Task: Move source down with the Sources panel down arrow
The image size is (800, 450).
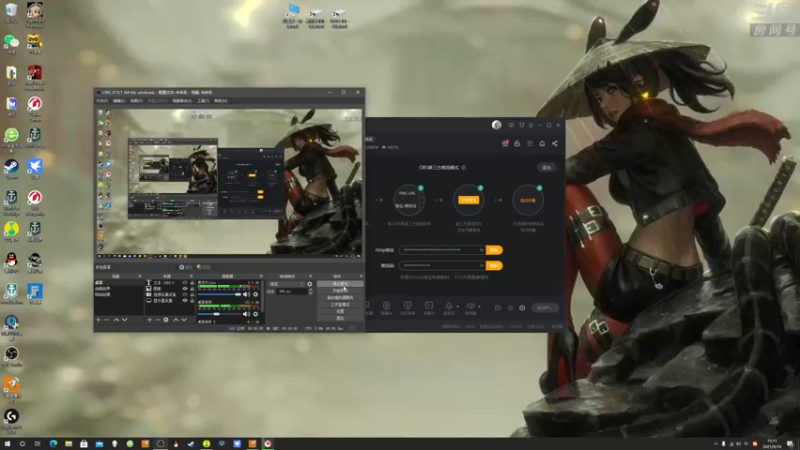Action: [184, 320]
